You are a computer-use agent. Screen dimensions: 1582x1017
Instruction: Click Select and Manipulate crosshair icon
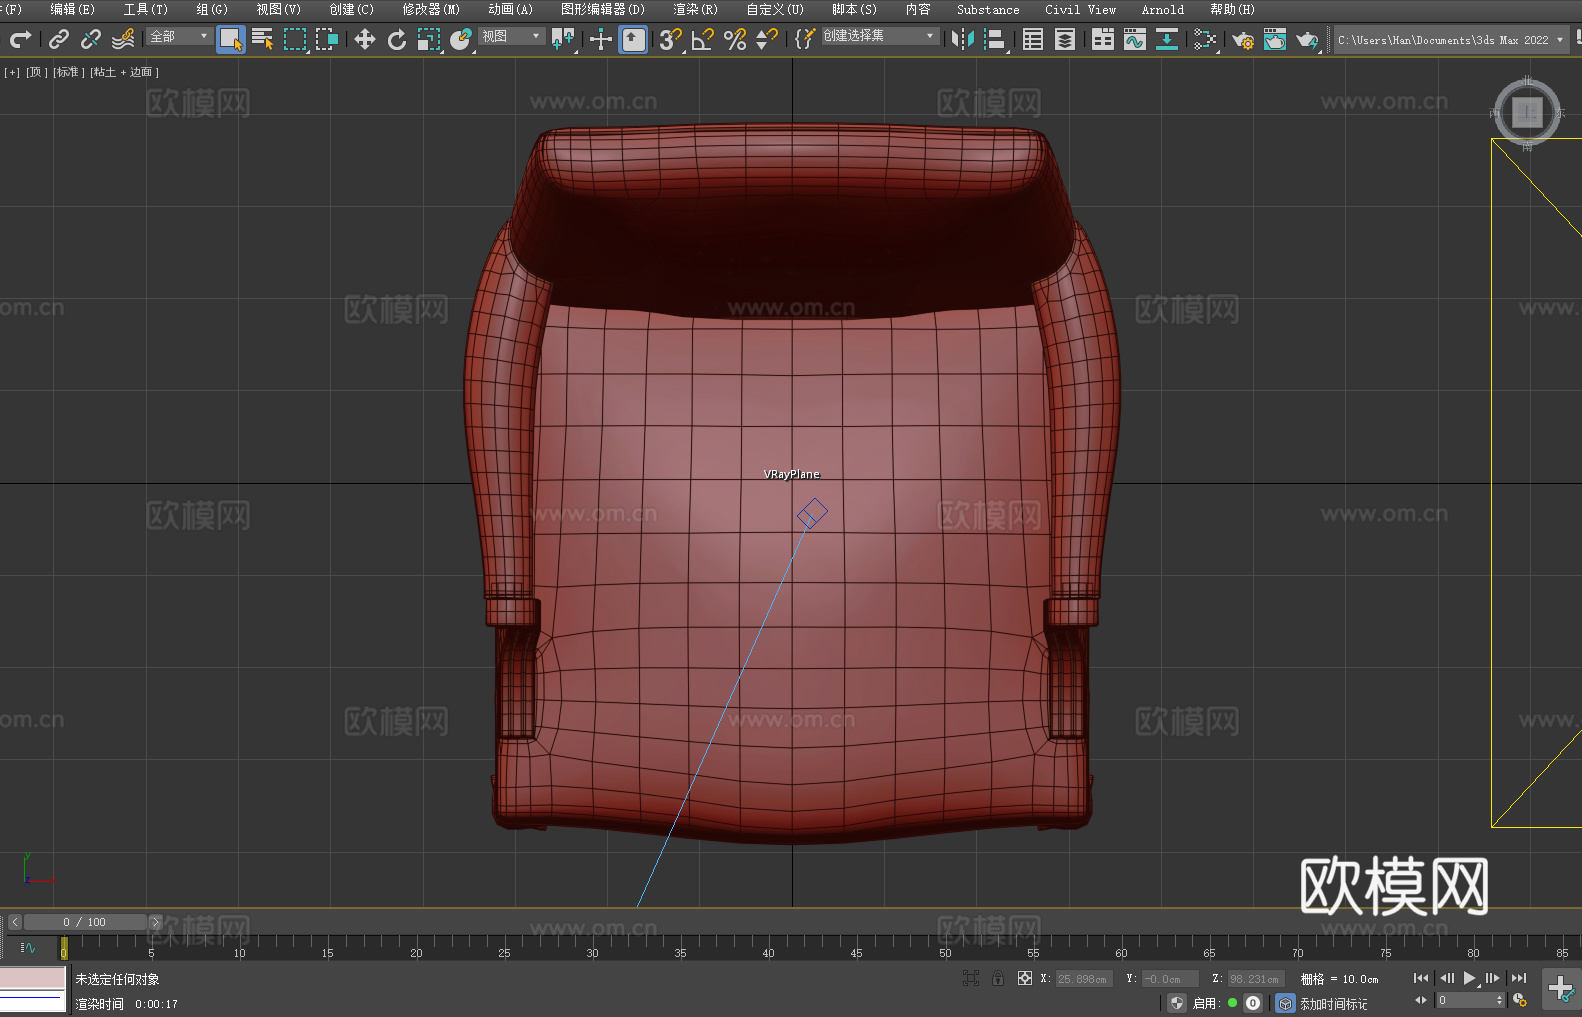601,39
